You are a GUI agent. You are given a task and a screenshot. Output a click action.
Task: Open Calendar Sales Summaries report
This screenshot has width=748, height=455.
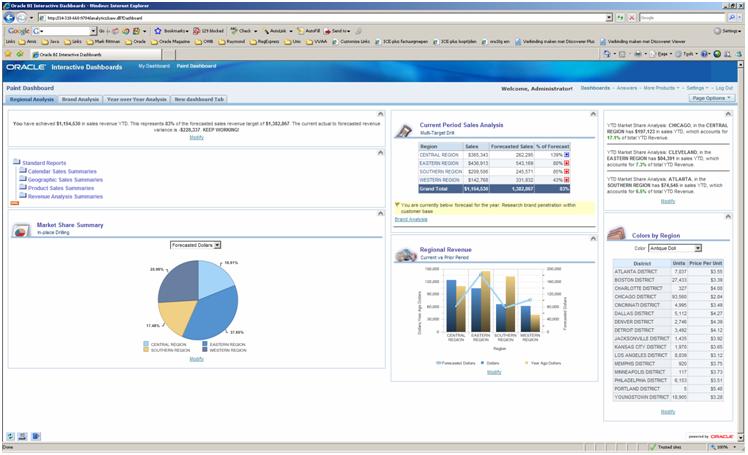tap(62, 171)
